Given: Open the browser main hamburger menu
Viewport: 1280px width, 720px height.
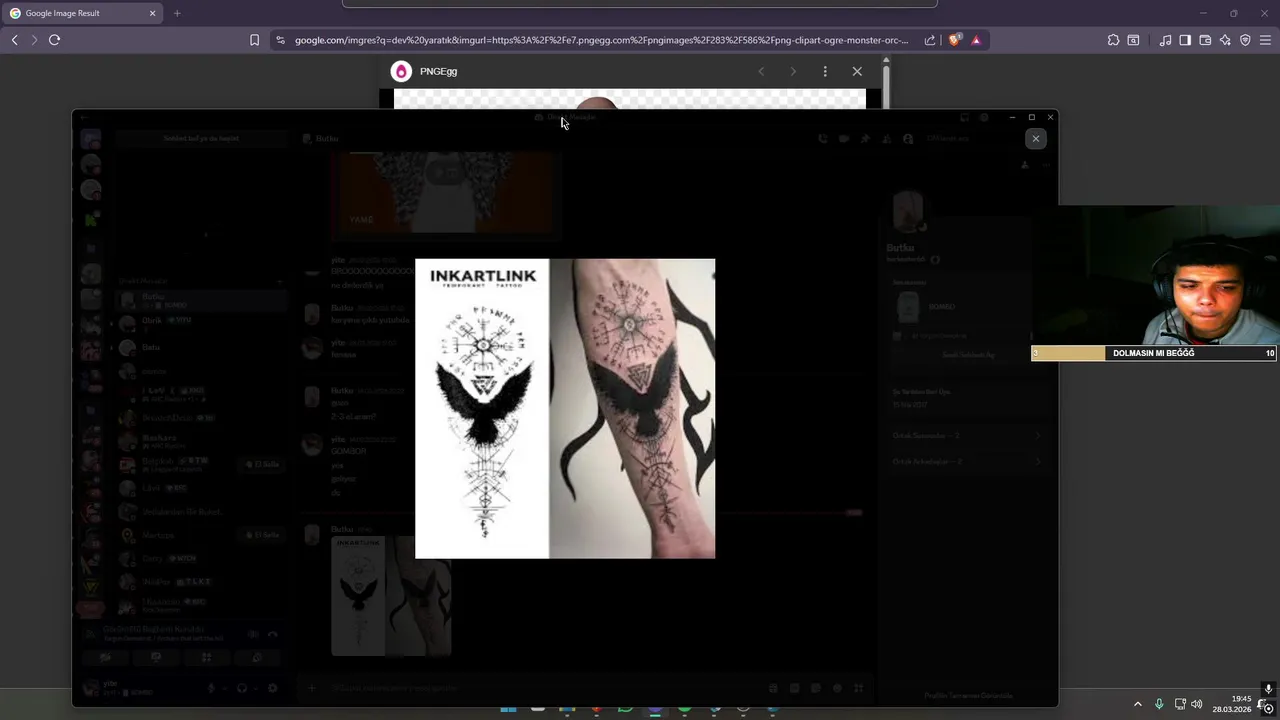Looking at the screenshot, I should tap(1265, 40).
